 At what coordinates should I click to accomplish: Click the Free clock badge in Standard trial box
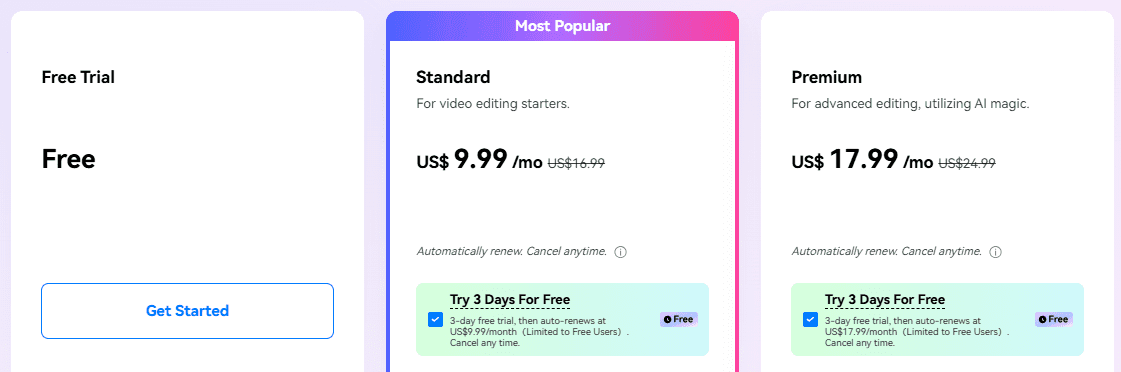coord(678,319)
